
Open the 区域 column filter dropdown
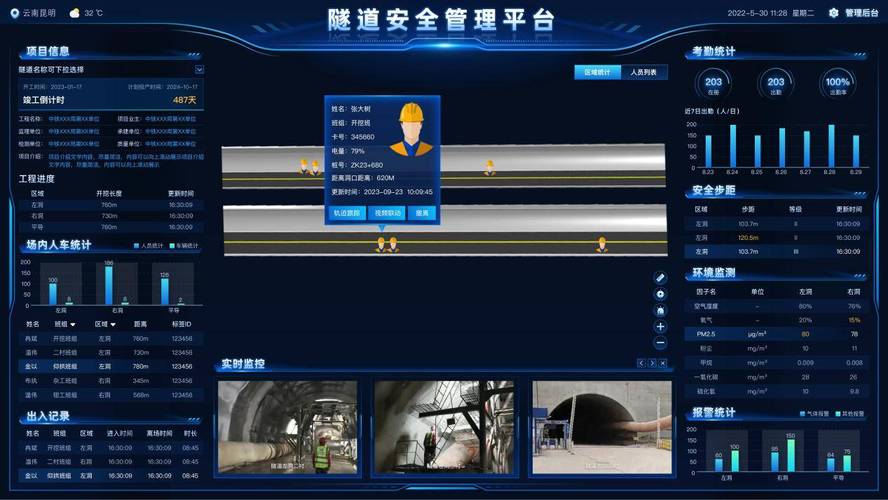pos(113,324)
